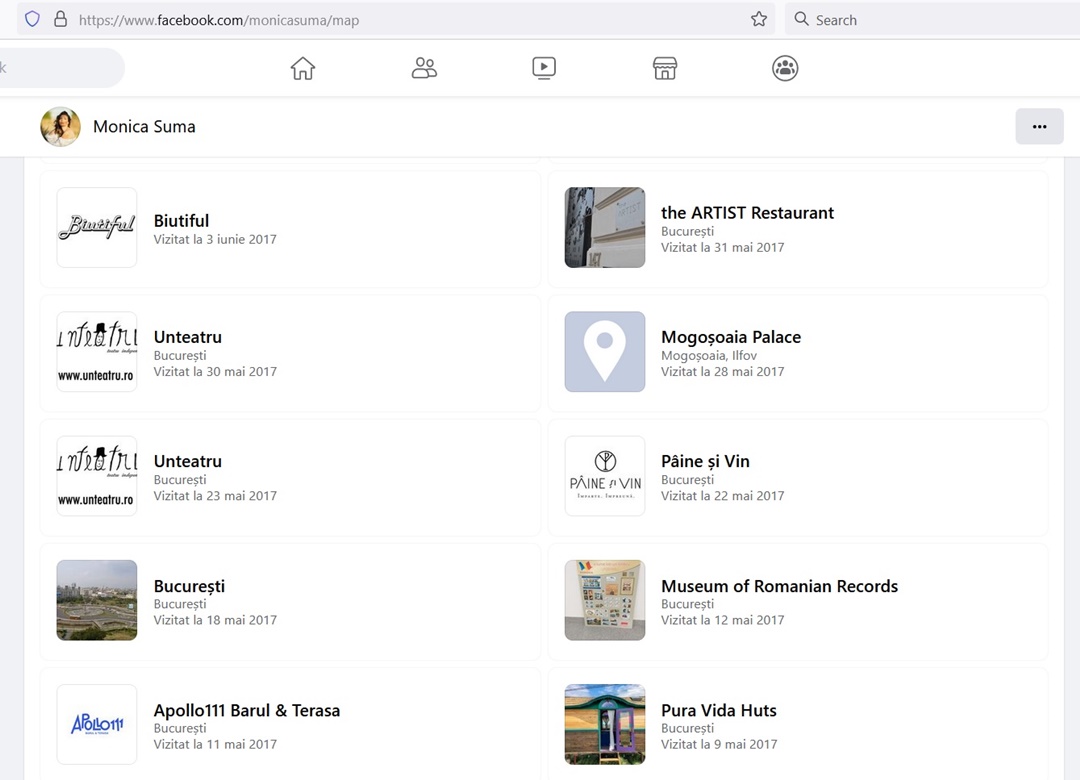Image resolution: width=1080 pixels, height=780 pixels.
Task: Click Monica Suma's profile picture
Action: coord(60,127)
